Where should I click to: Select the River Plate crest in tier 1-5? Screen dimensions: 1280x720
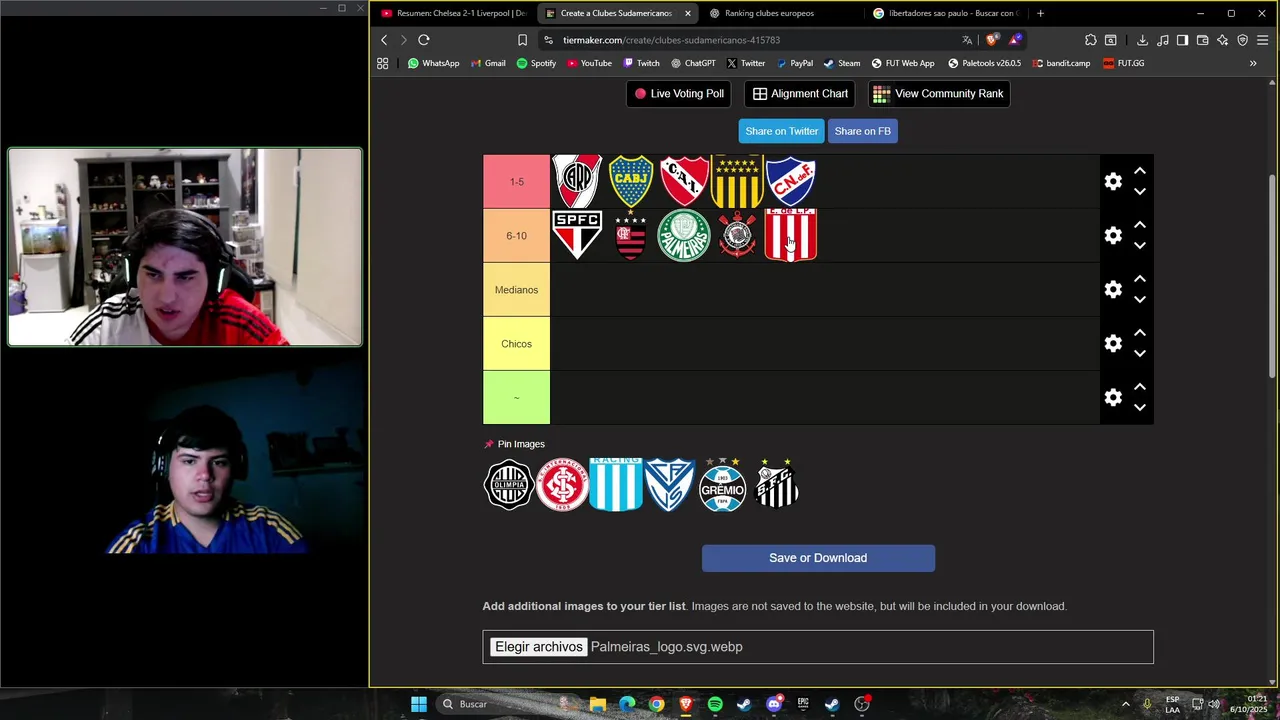tap(577, 181)
